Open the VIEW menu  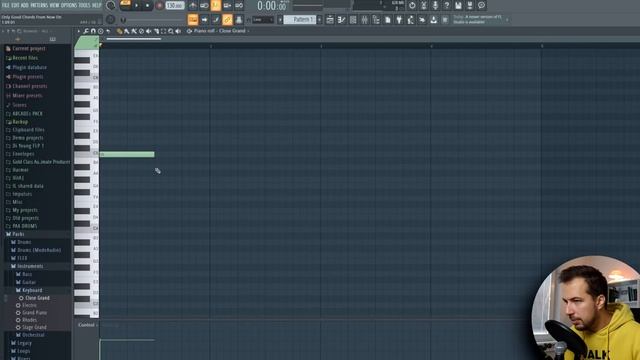54,5
